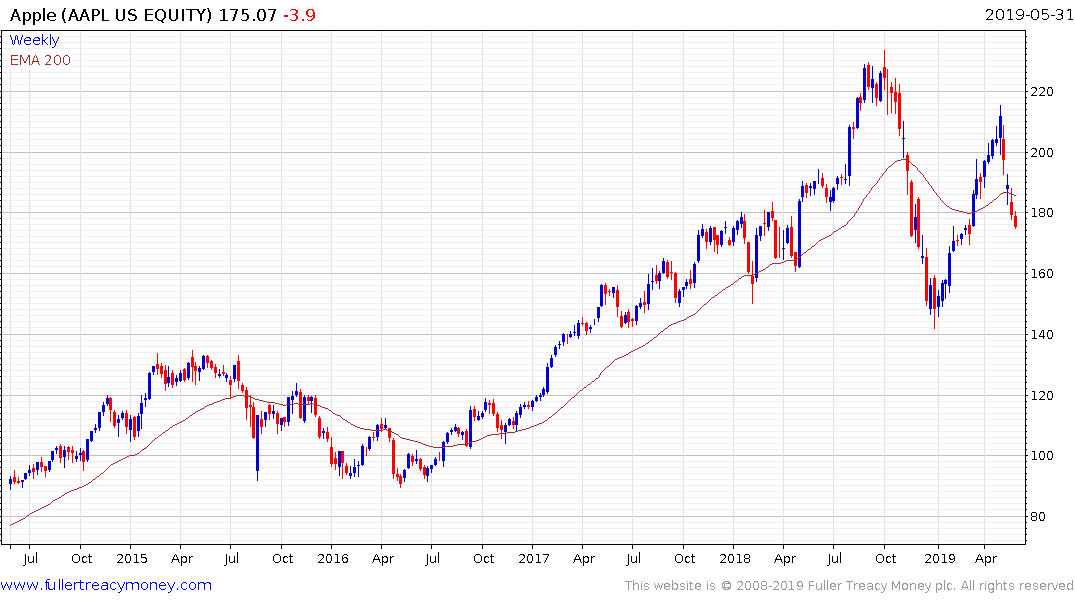Screen dimensions: 1075x600
Task: Click the 100 price axis label
Action: pos(1042,456)
